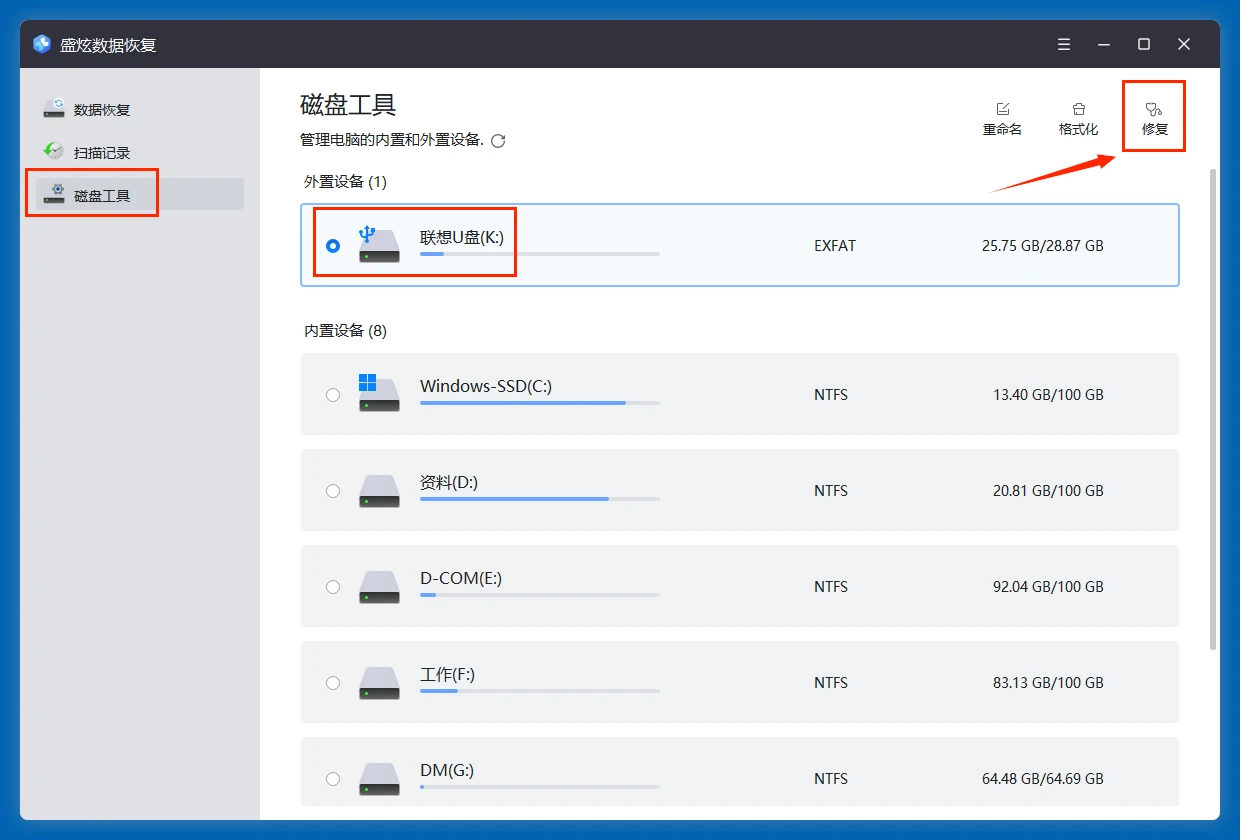The height and width of the screenshot is (840, 1240).
Task: Select the 联想U盘(K:) radio button
Action: click(333, 245)
